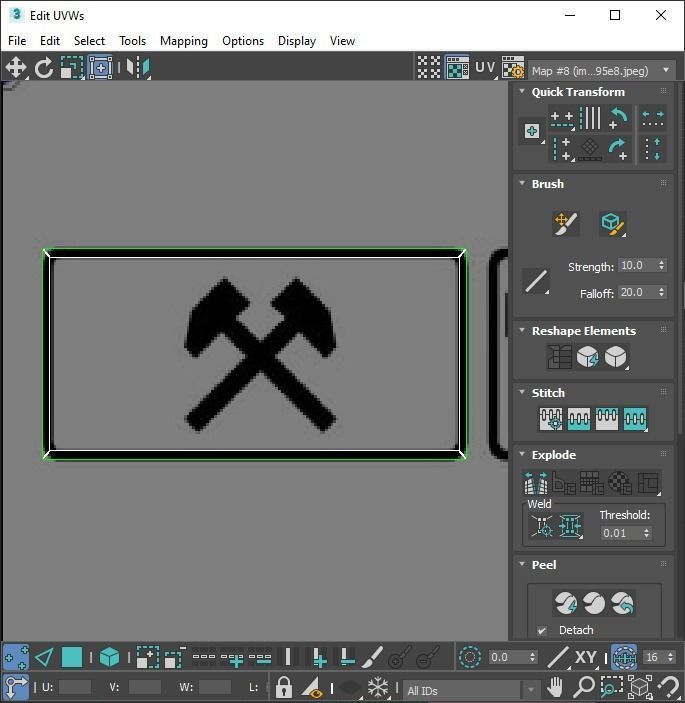
Task: Select Edge sub-object mode
Action: coord(44,658)
